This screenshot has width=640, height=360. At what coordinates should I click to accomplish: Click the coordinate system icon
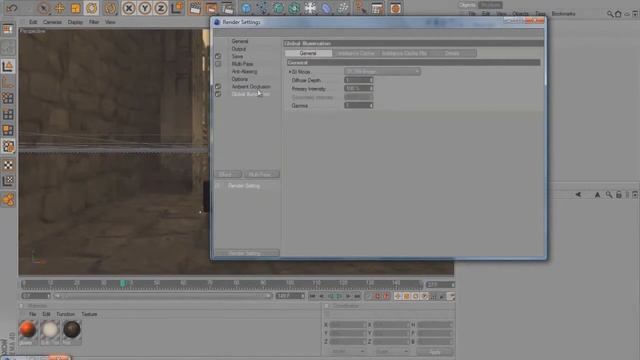click(177, 8)
